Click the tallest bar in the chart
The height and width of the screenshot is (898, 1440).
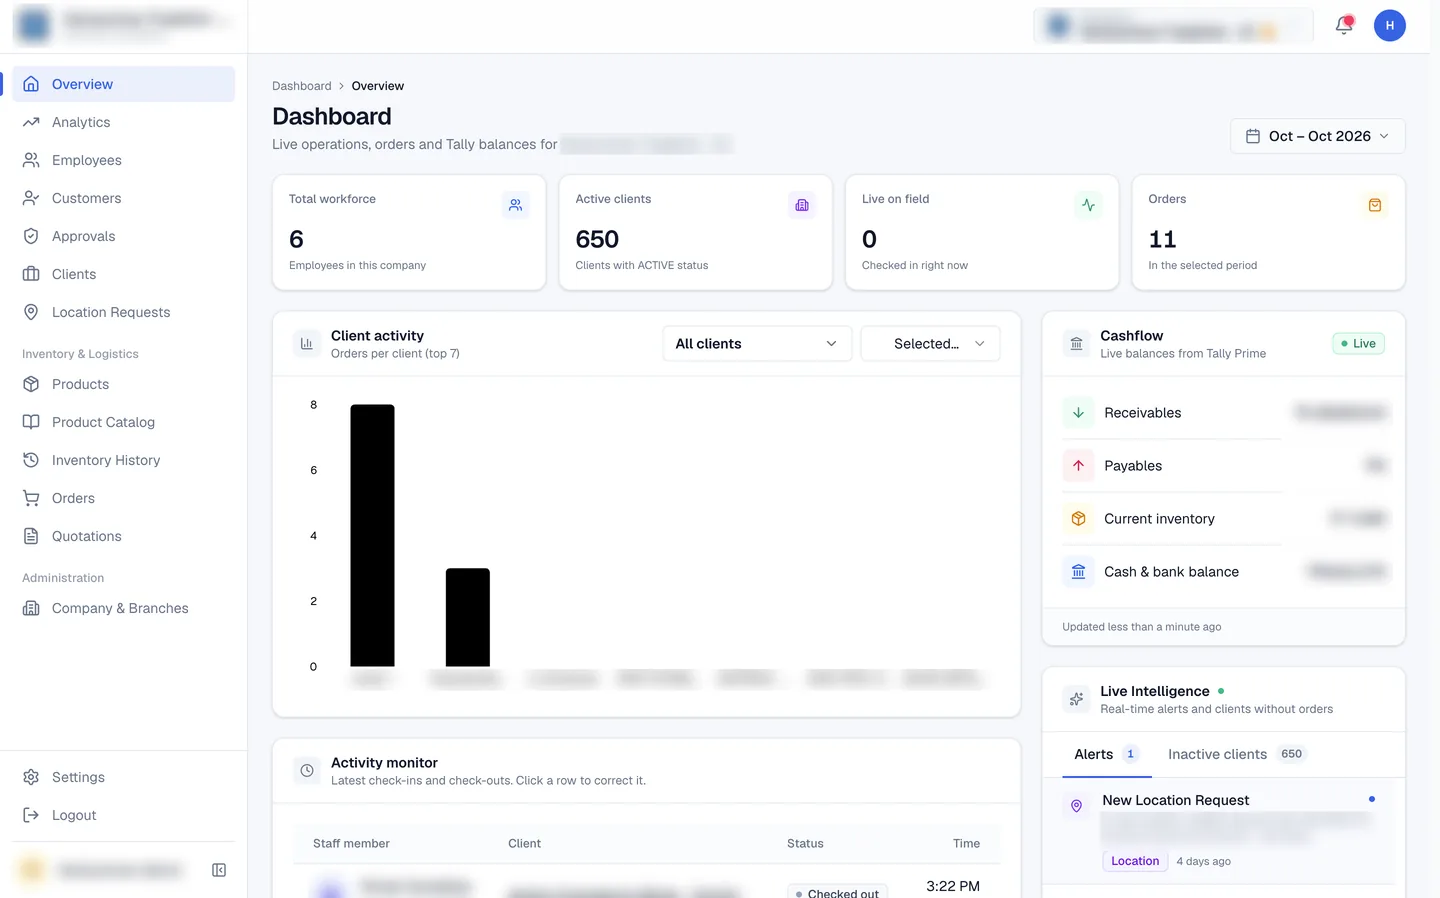(372, 535)
